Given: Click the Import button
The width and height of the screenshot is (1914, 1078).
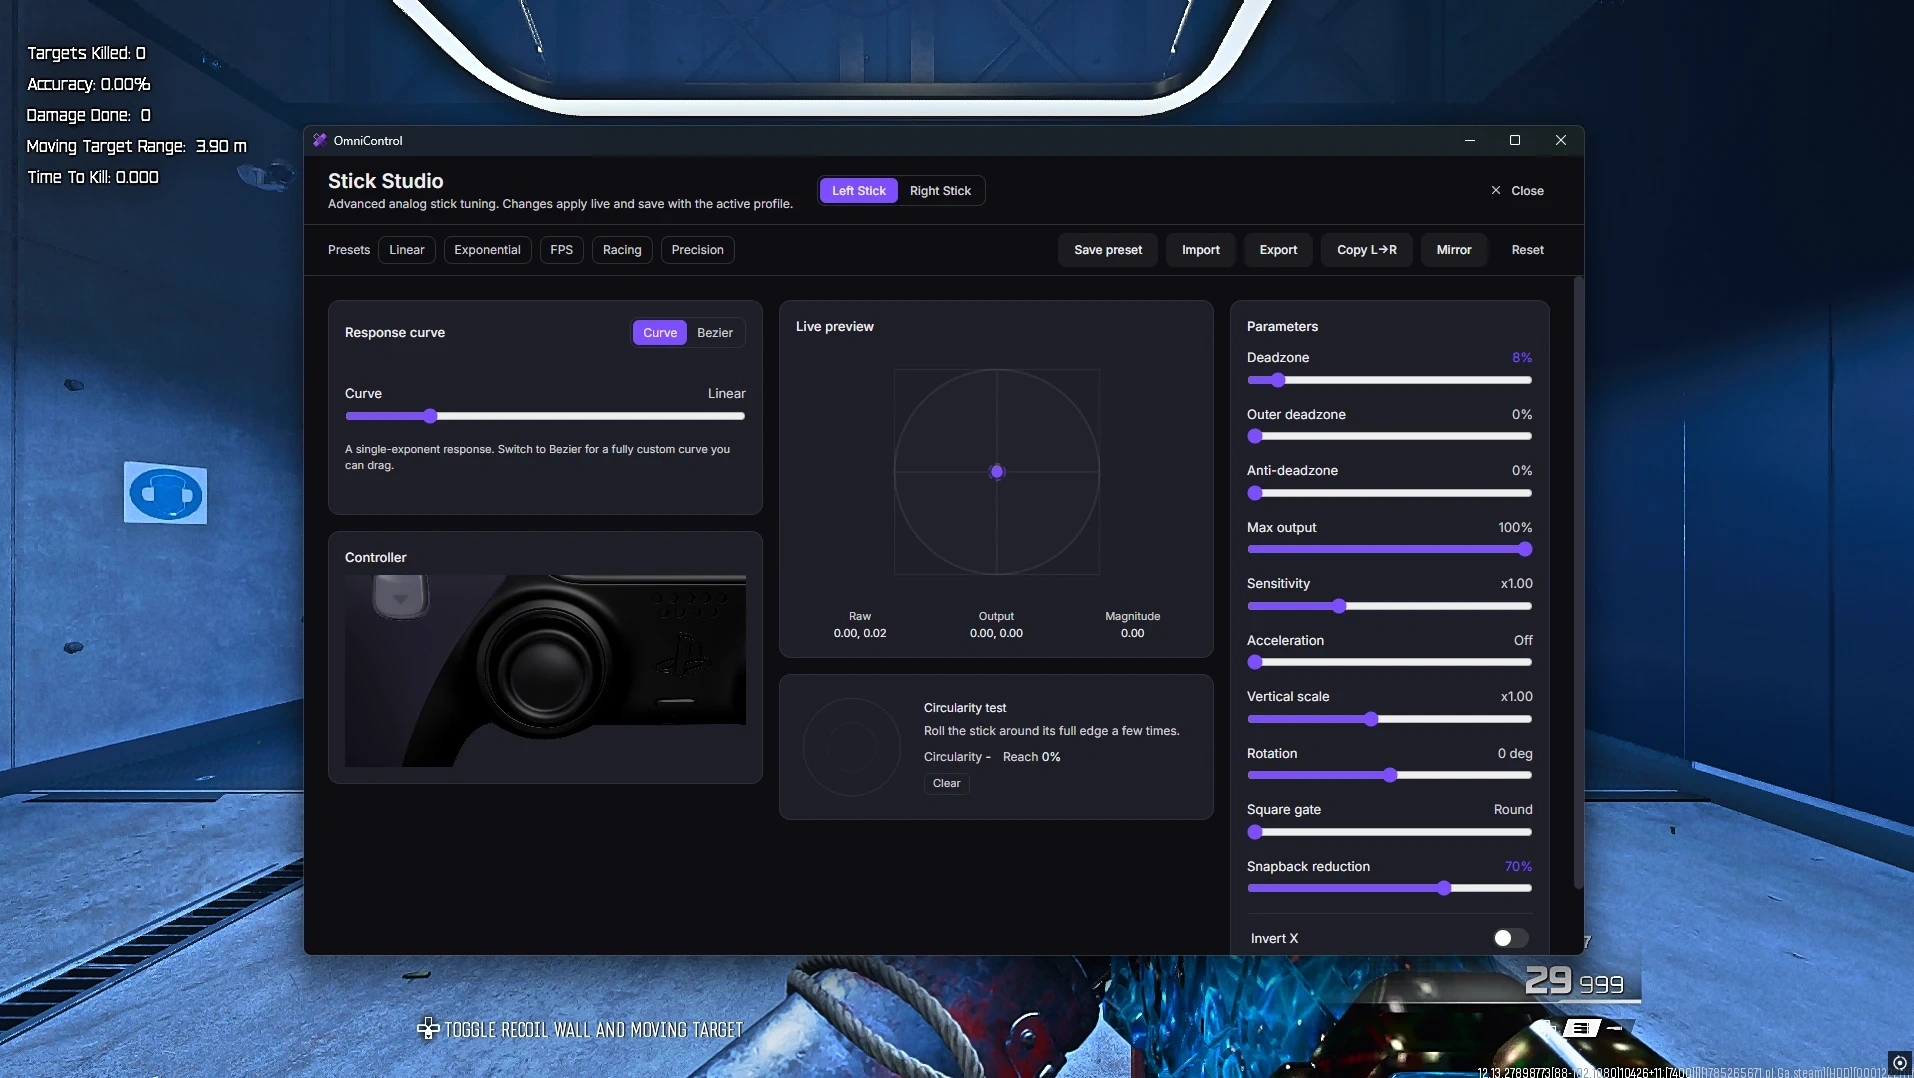Looking at the screenshot, I should [1201, 250].
